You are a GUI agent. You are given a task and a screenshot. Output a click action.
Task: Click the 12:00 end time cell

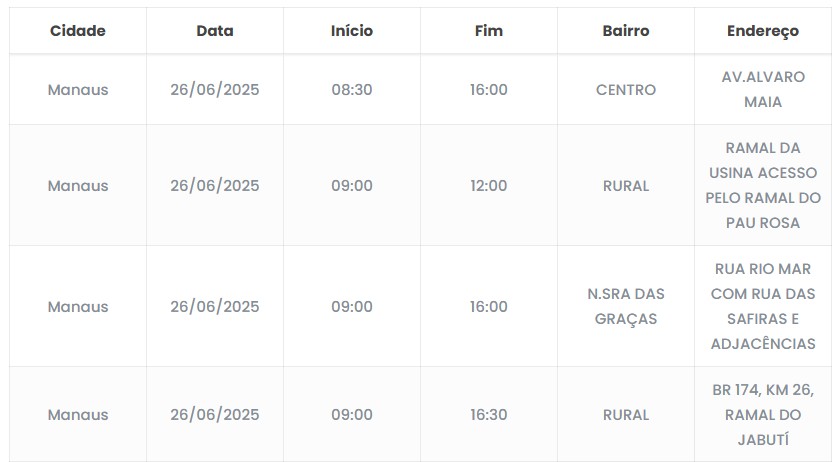(x=488, y=186)
